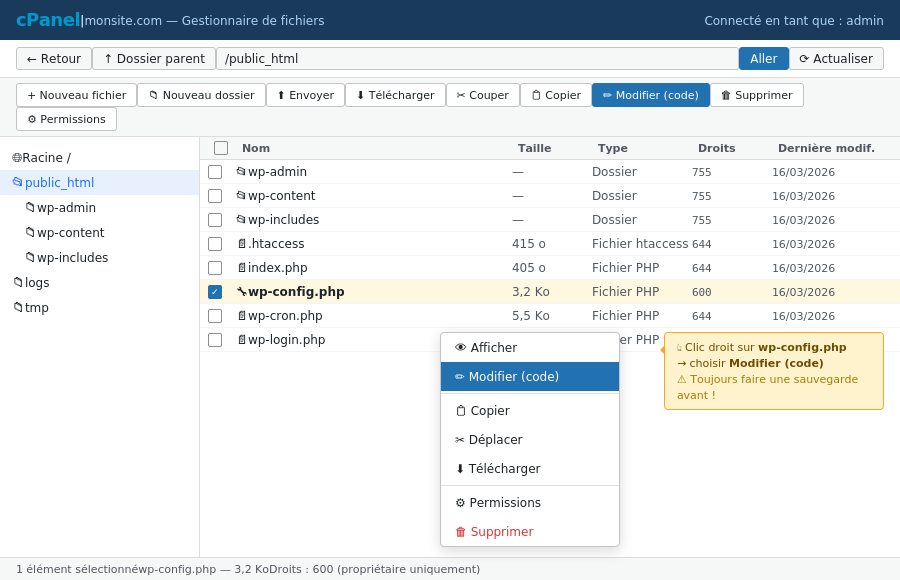Create a Nouveau dossier
The image size is (900, 580).
tap(201, 95)
